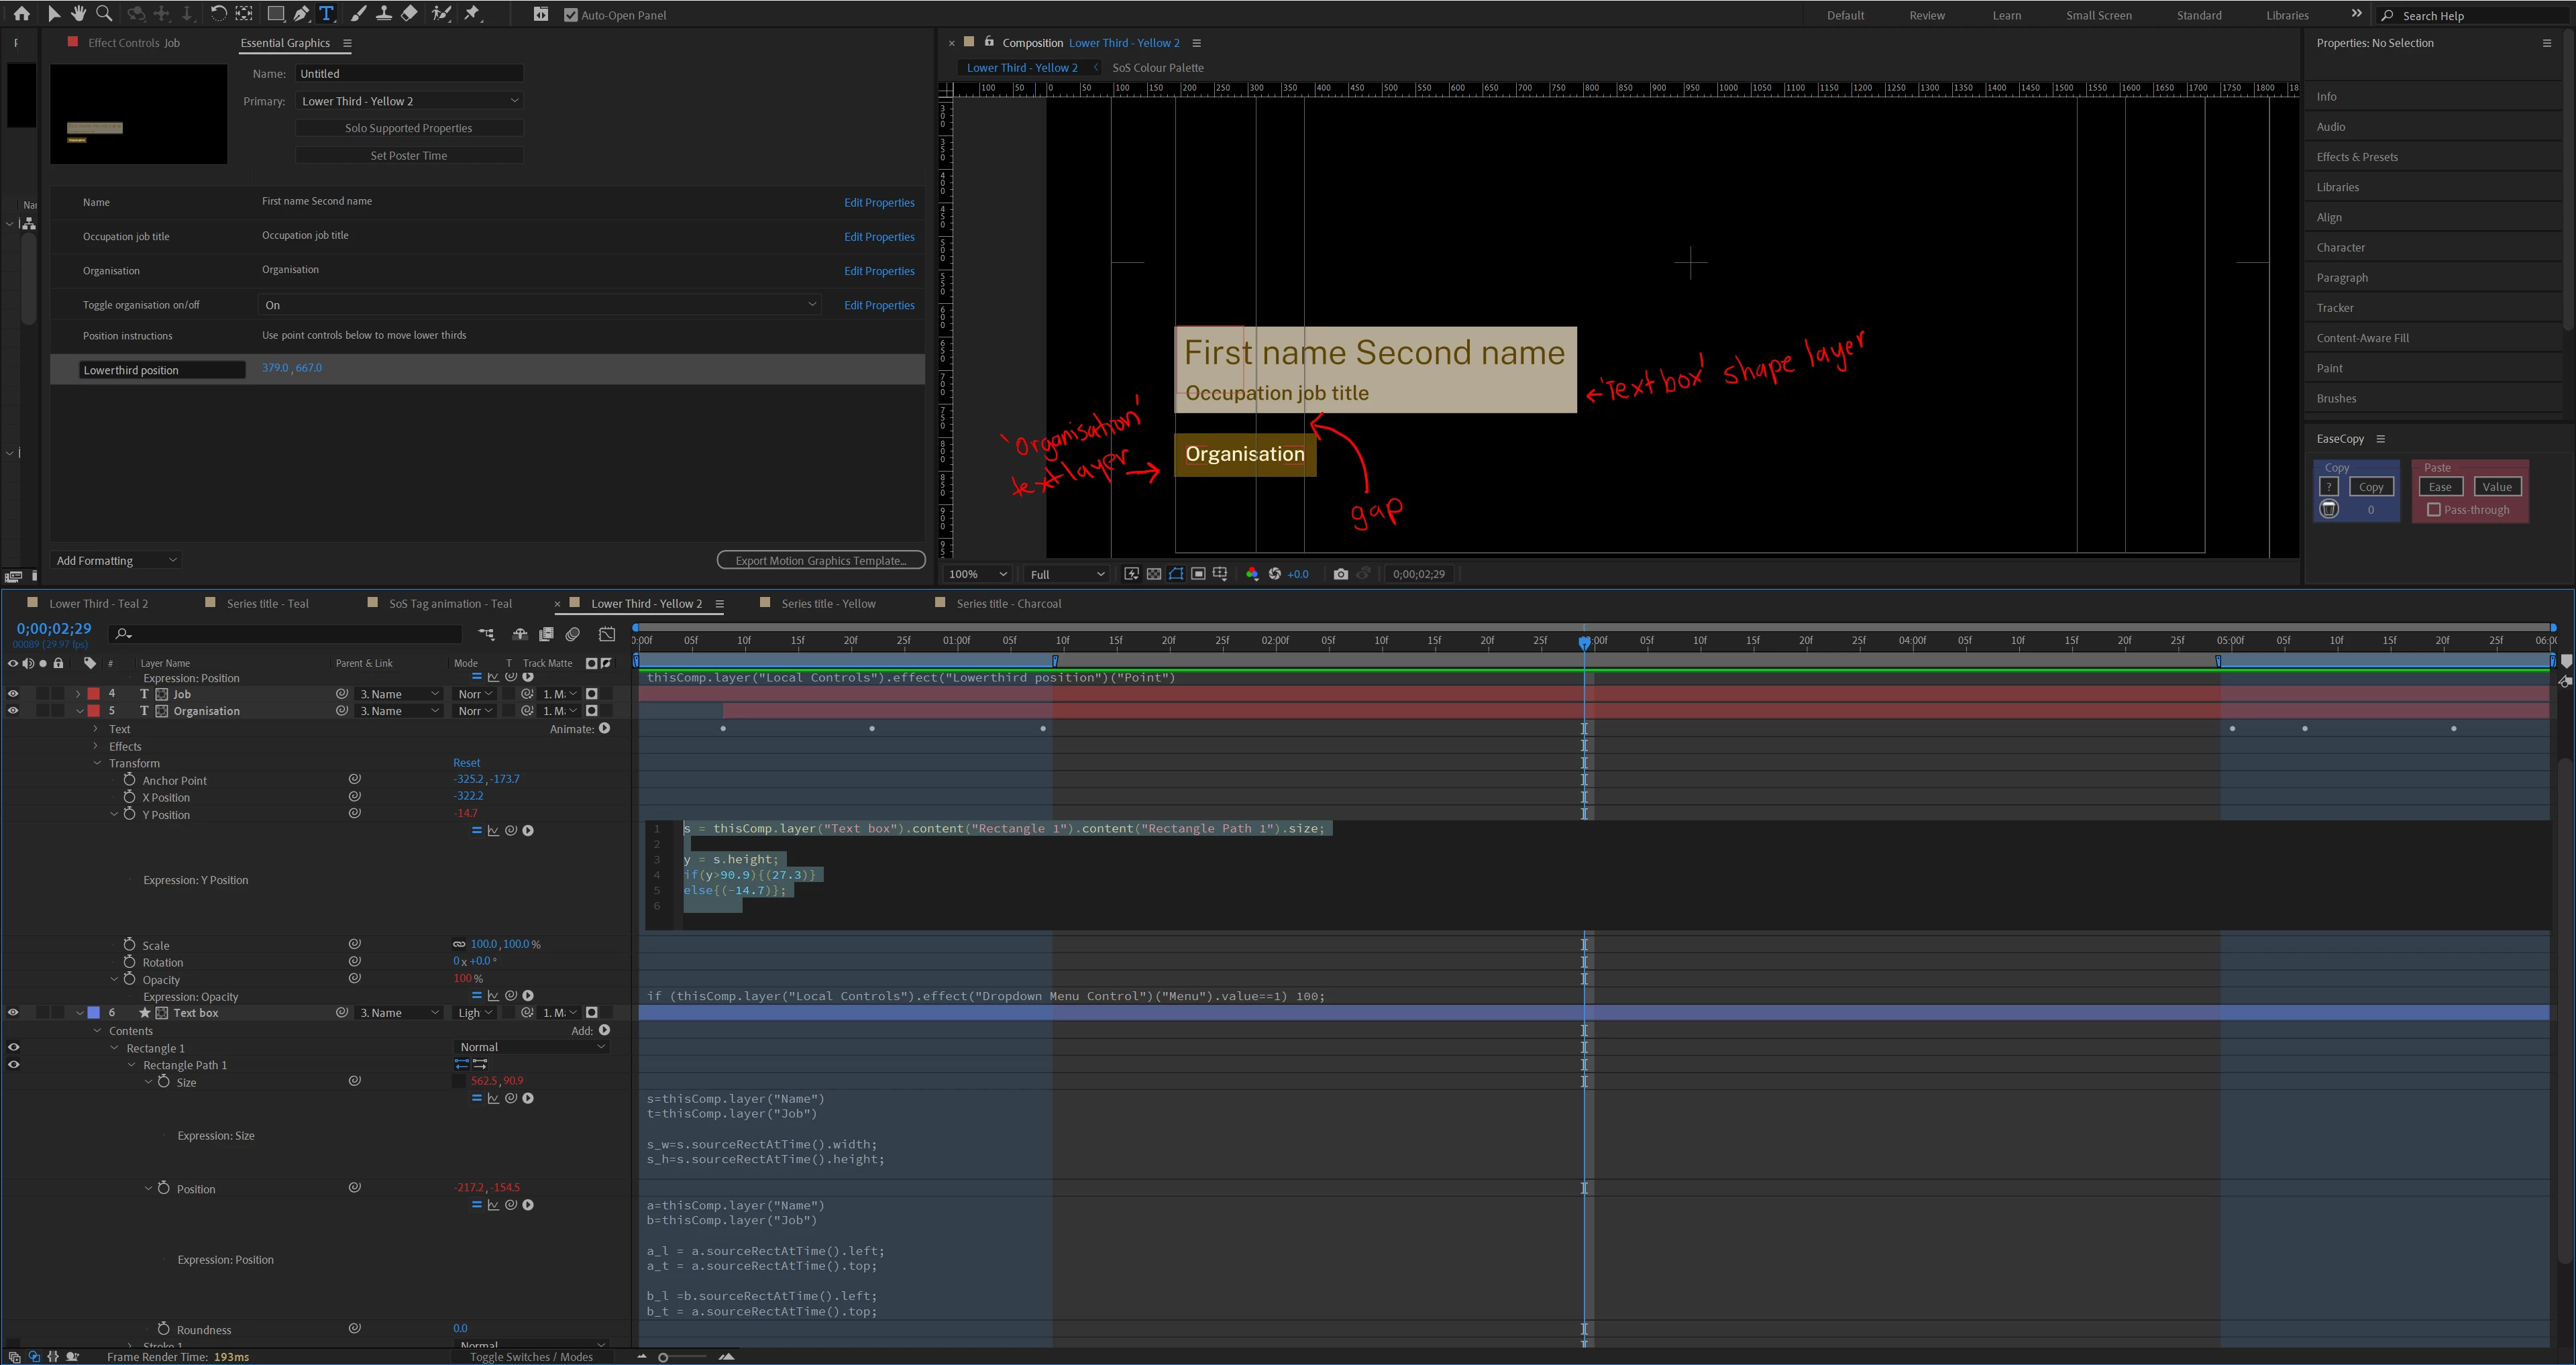Take a snapshot with camera icon
The width and height of the screenshot is (2576, 1365).
click(1340, 574)
